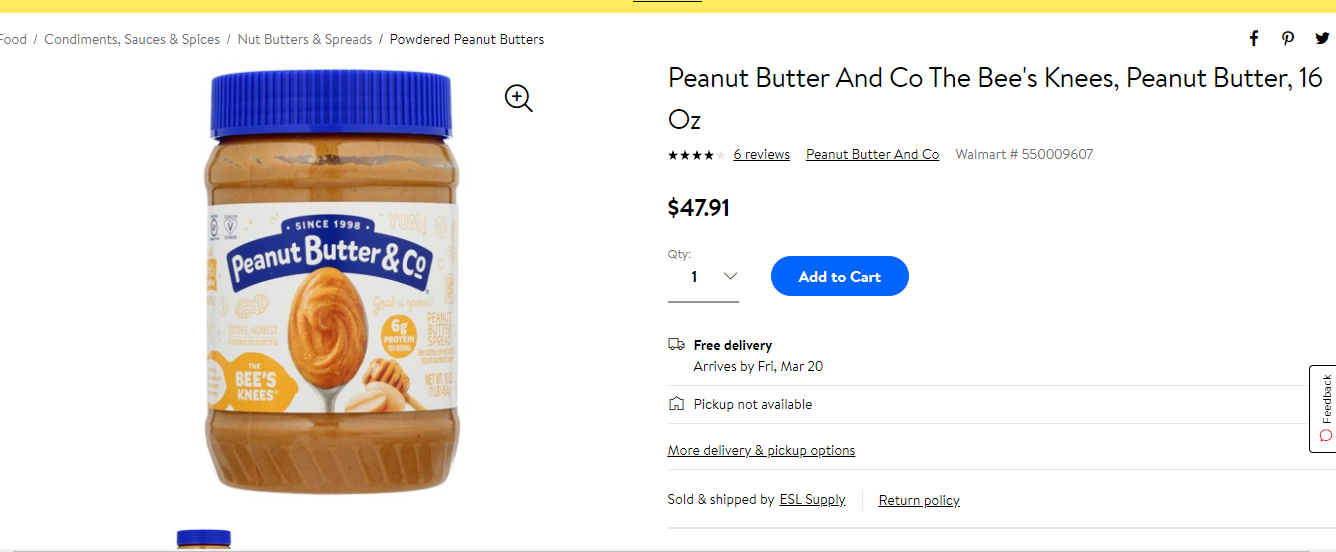Share product on Facebook icon
Image resolution: width=1336 pixels, height=552 pixels.
pyautogui.click(x=1254, y=39)
